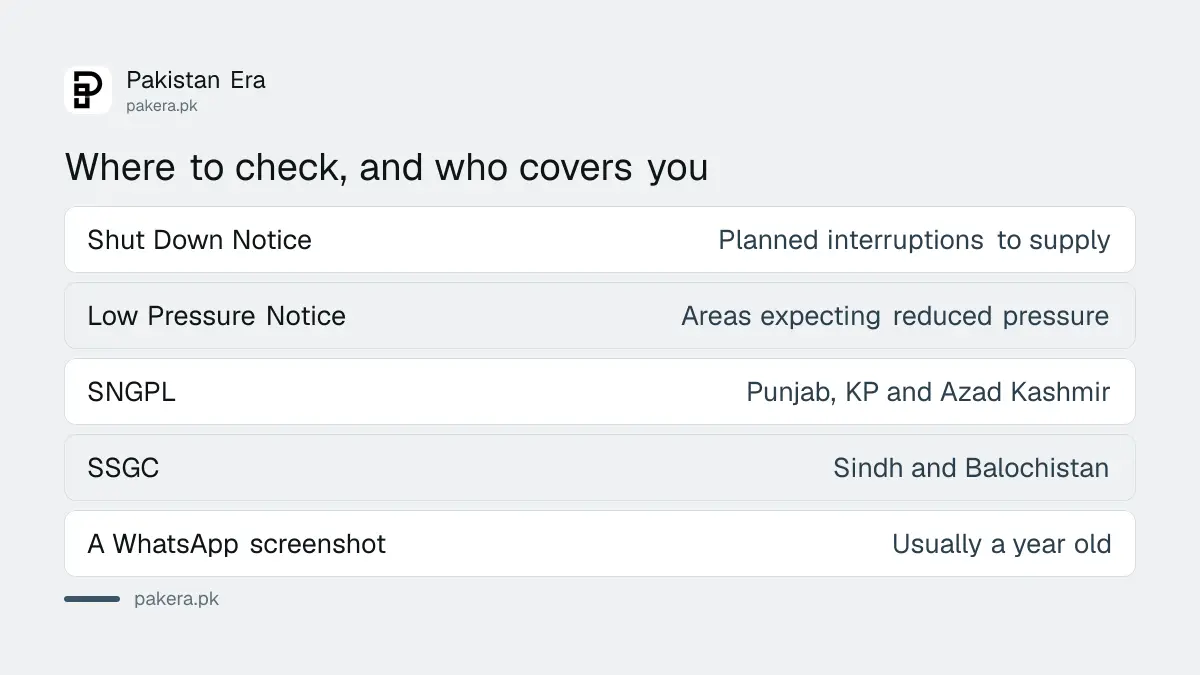Image resolution: width=1200 pixels, height=675 pixels.
Task: Click Areas expecting reduced pressure text
Action: [x=895, y=316]
